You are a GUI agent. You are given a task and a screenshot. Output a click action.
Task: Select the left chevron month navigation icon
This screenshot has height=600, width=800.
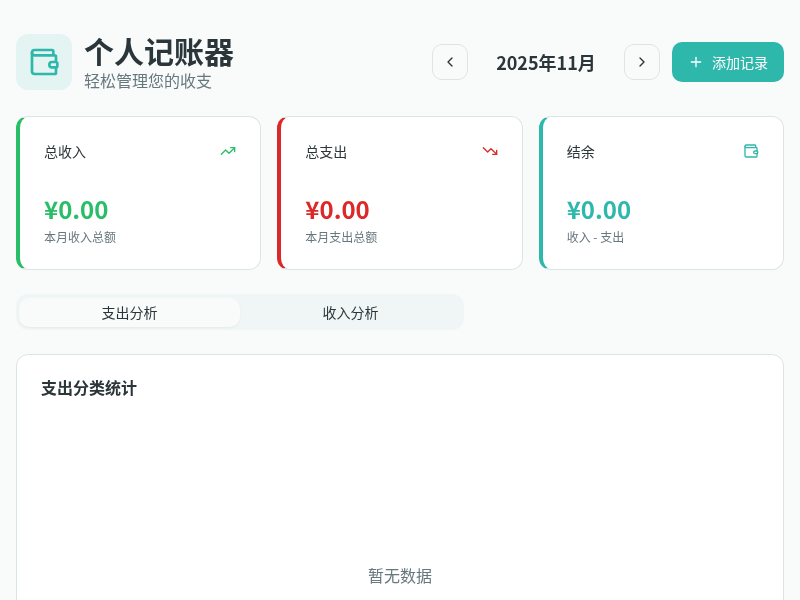point(450,61)
